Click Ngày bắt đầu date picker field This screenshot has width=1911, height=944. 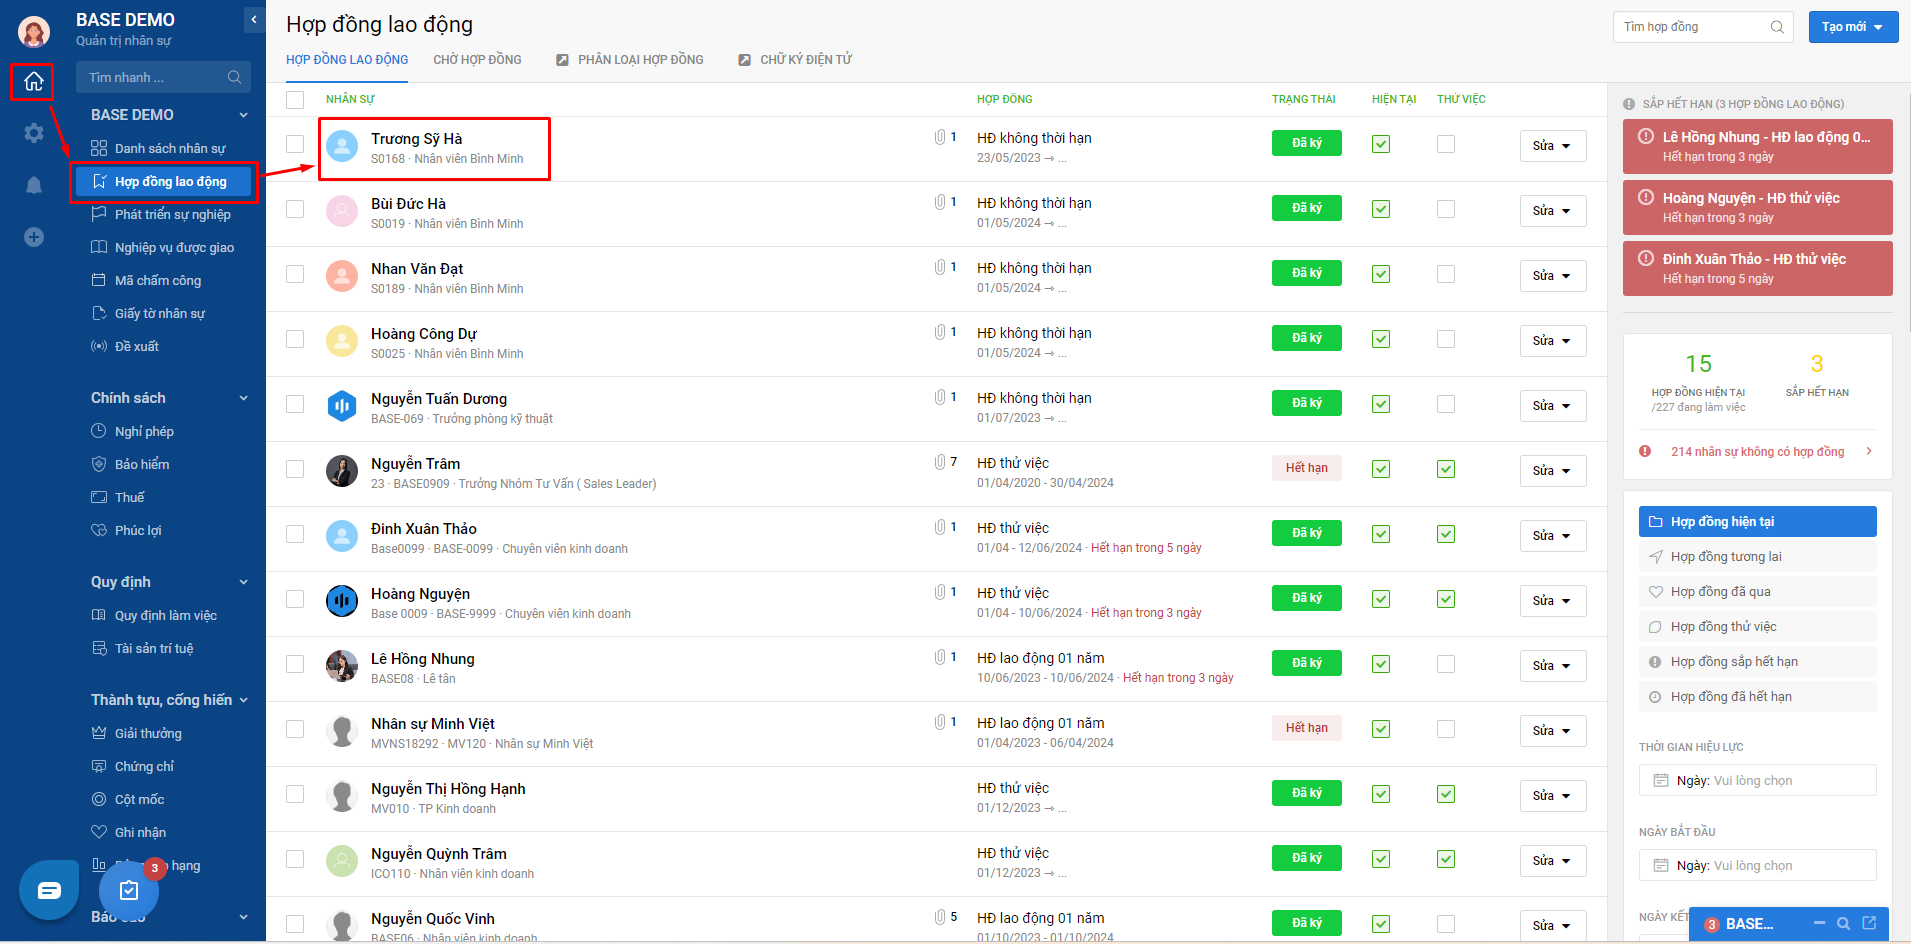pyautogui.click(x=1757, y=865)
